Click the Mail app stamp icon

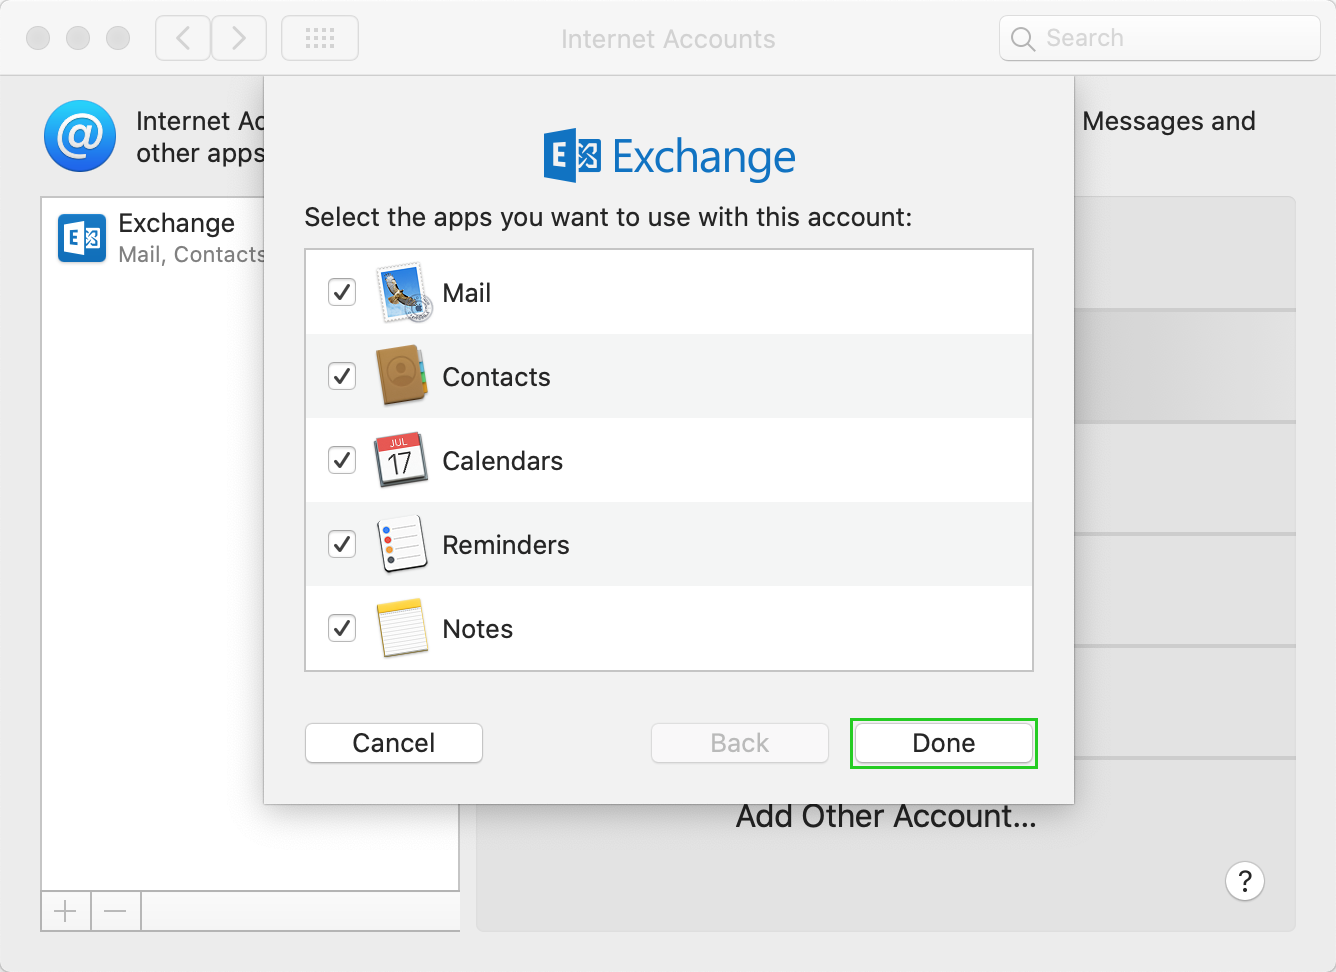(x=404, y=293)
